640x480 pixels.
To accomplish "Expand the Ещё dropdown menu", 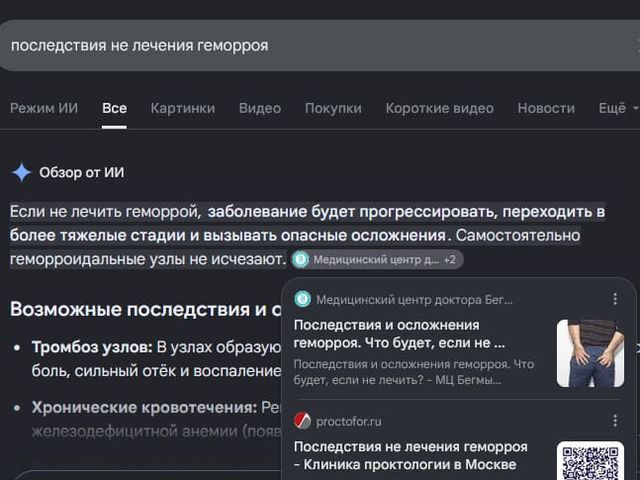I will 618,108.
